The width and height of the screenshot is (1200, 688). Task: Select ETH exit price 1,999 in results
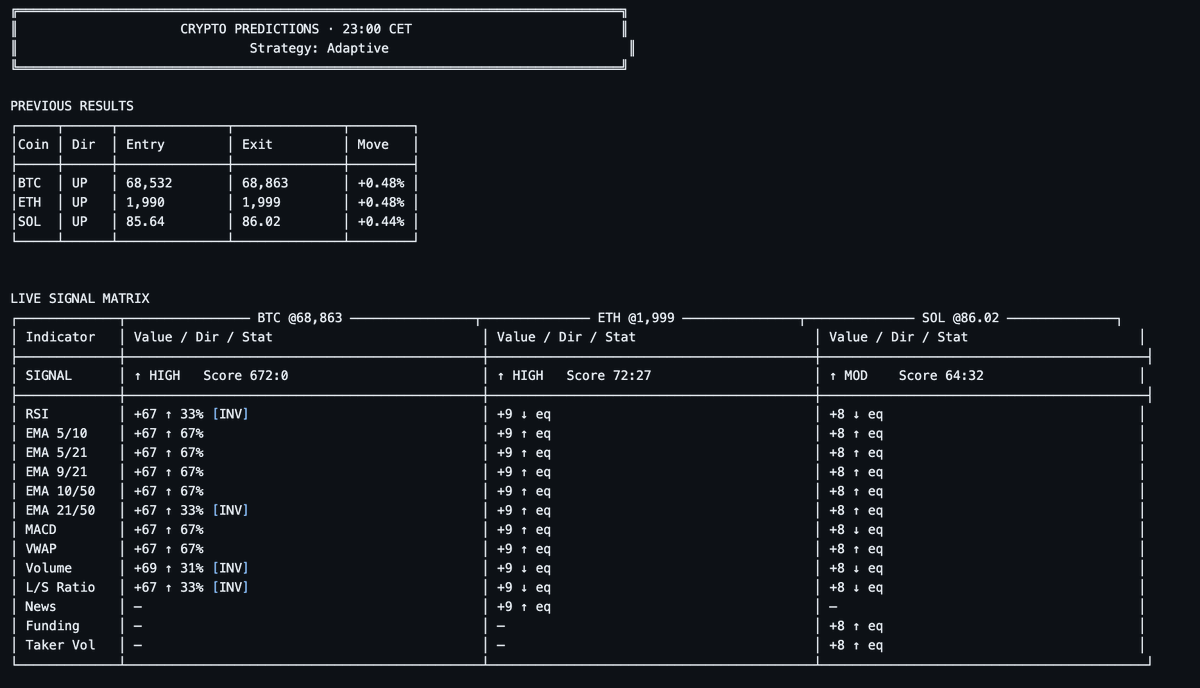pyautogui.click(x=261, y=202)
